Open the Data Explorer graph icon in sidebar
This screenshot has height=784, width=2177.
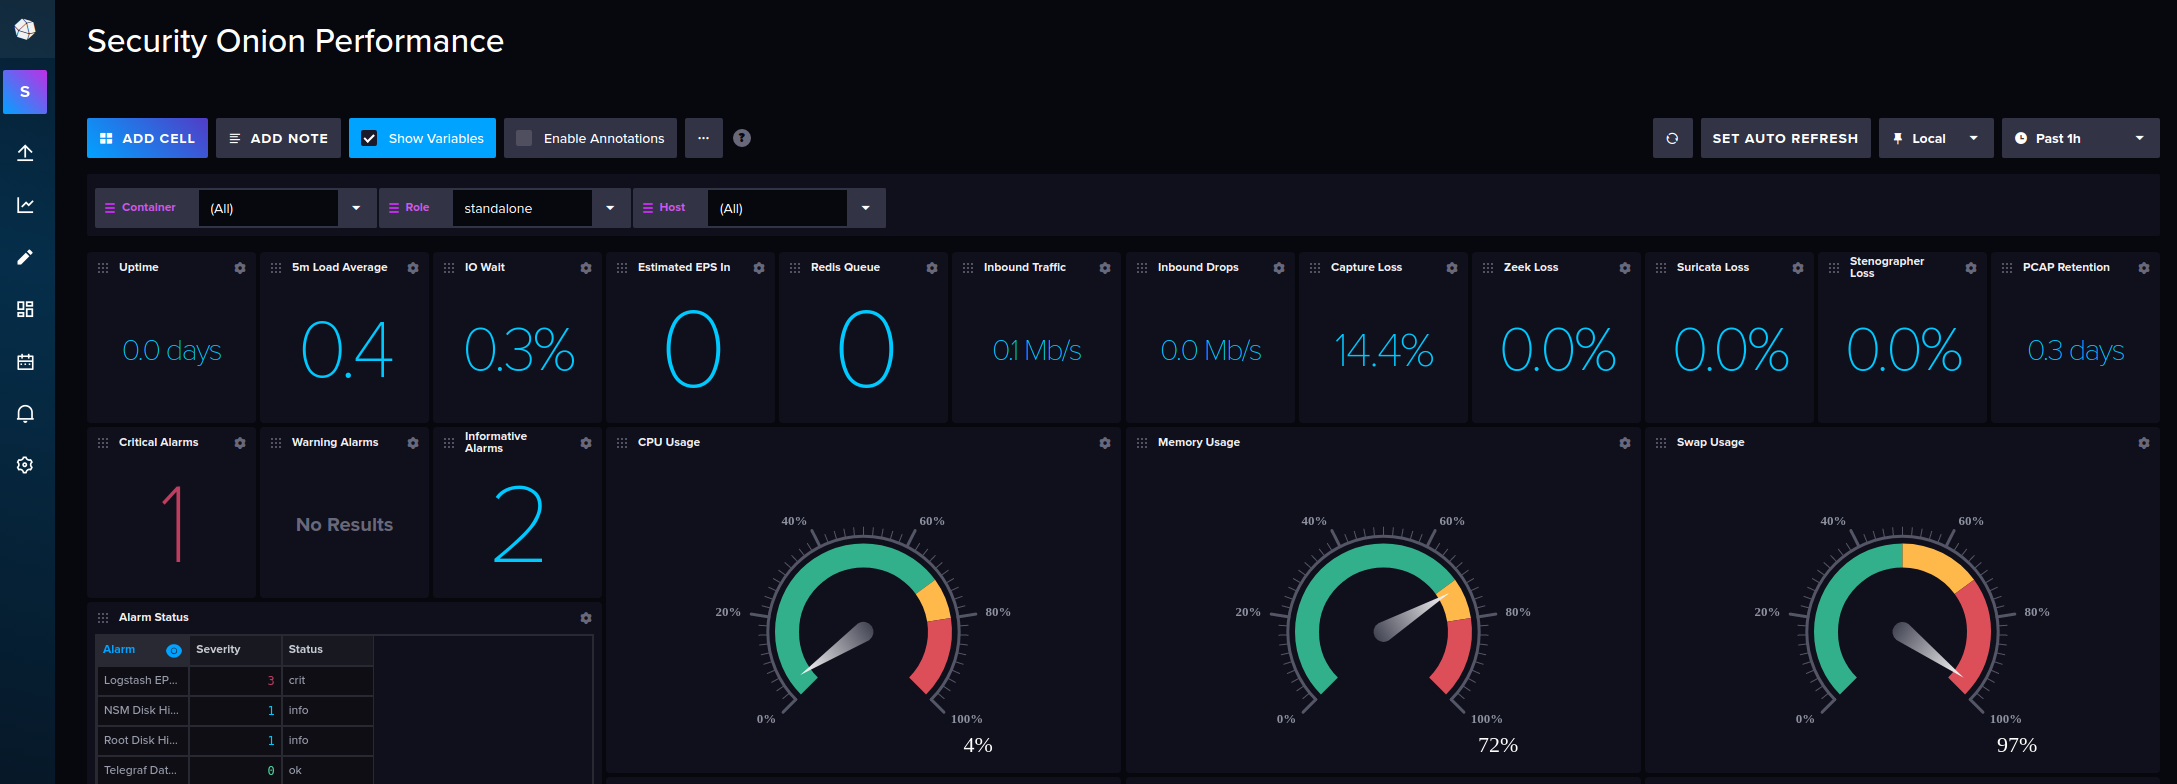click(25, 205)
